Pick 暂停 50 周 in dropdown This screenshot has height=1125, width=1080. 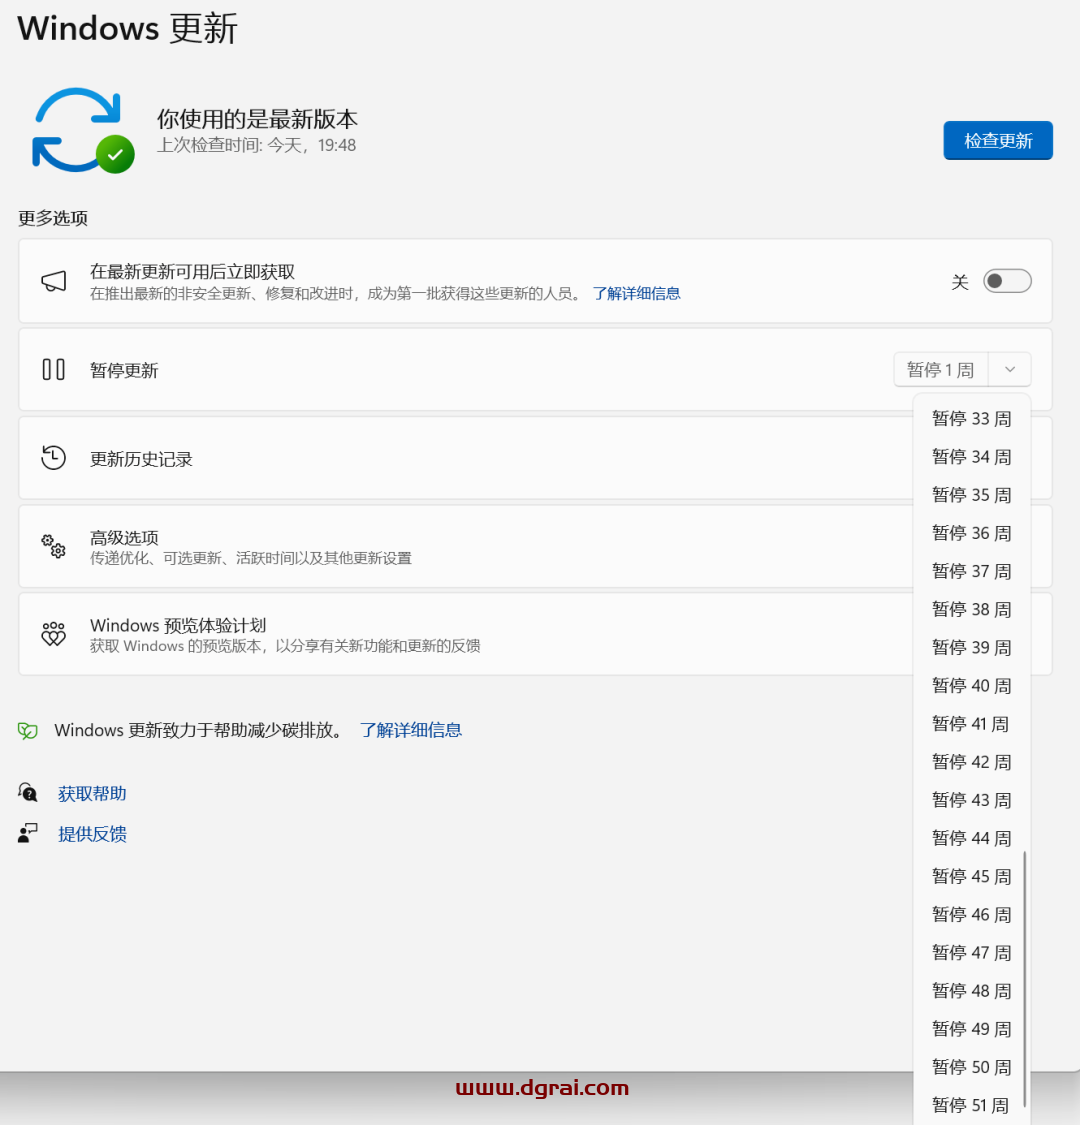click(x=972, y=1067)
